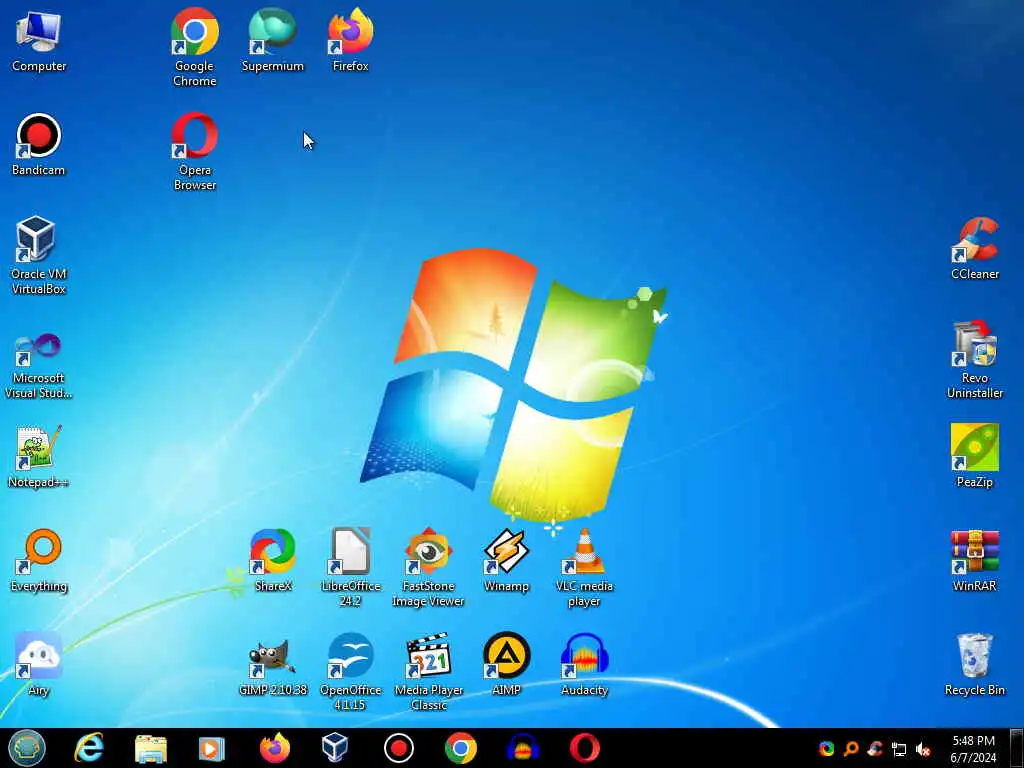Click the Everything tray icon
The image size is (1024, 768).
coord(851,748)
